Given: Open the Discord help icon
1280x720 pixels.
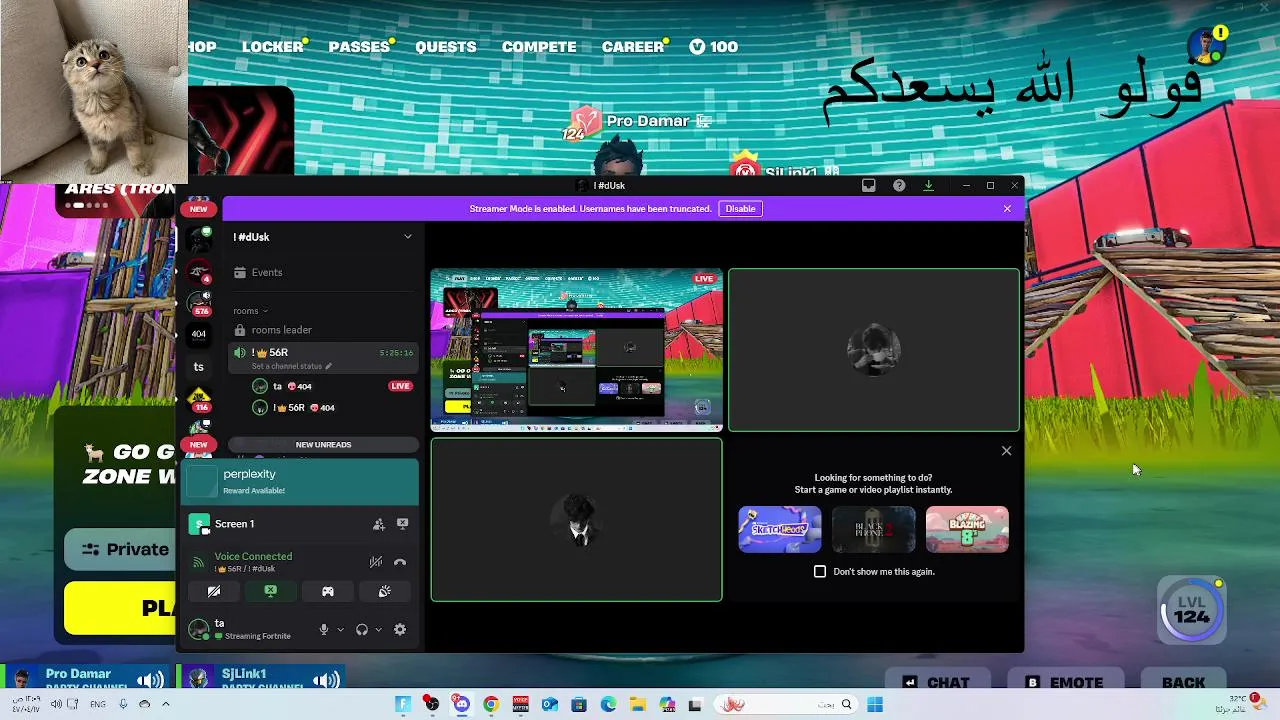Looking at the screenshot, I should tap(899, 185).
